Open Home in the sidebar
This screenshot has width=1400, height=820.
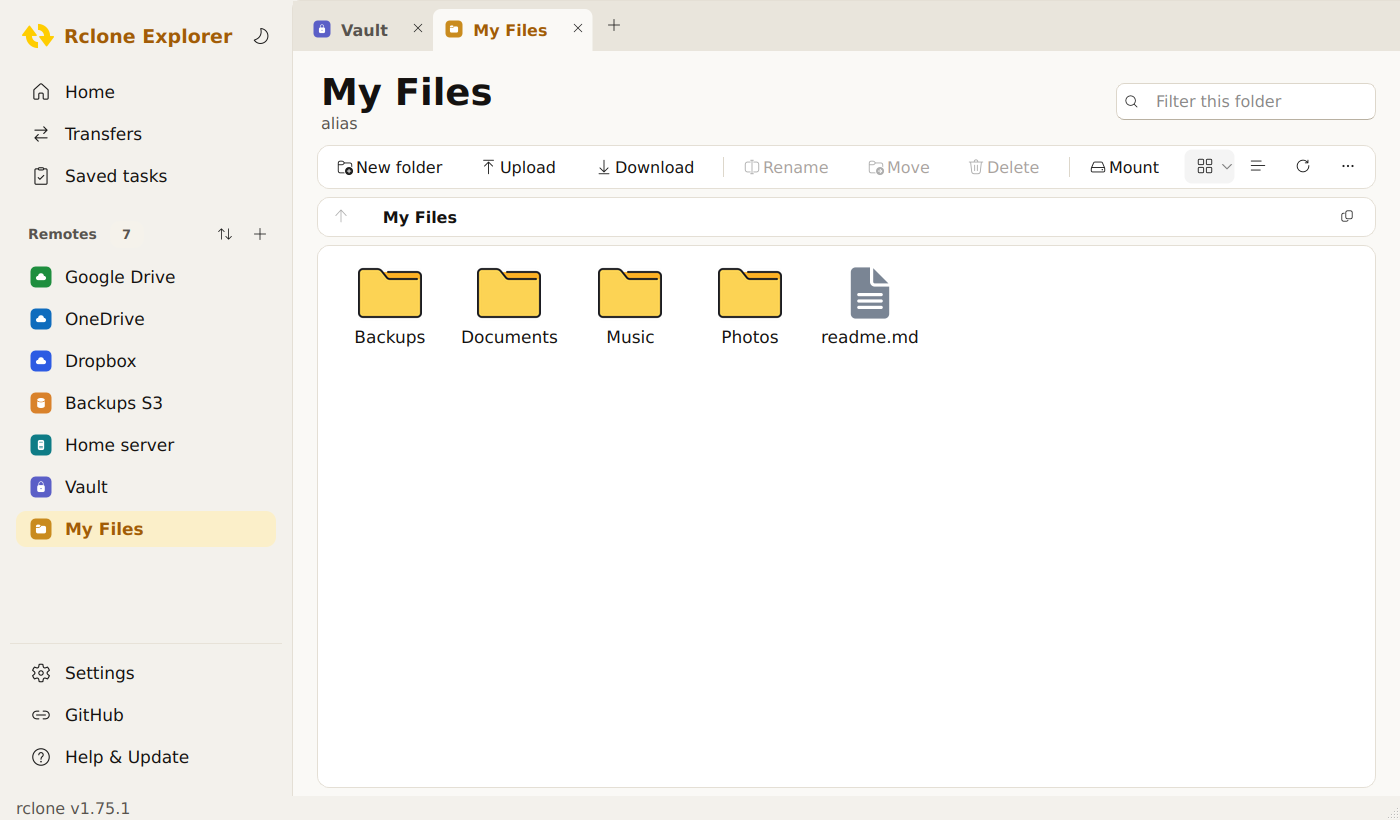coord(146,92)
